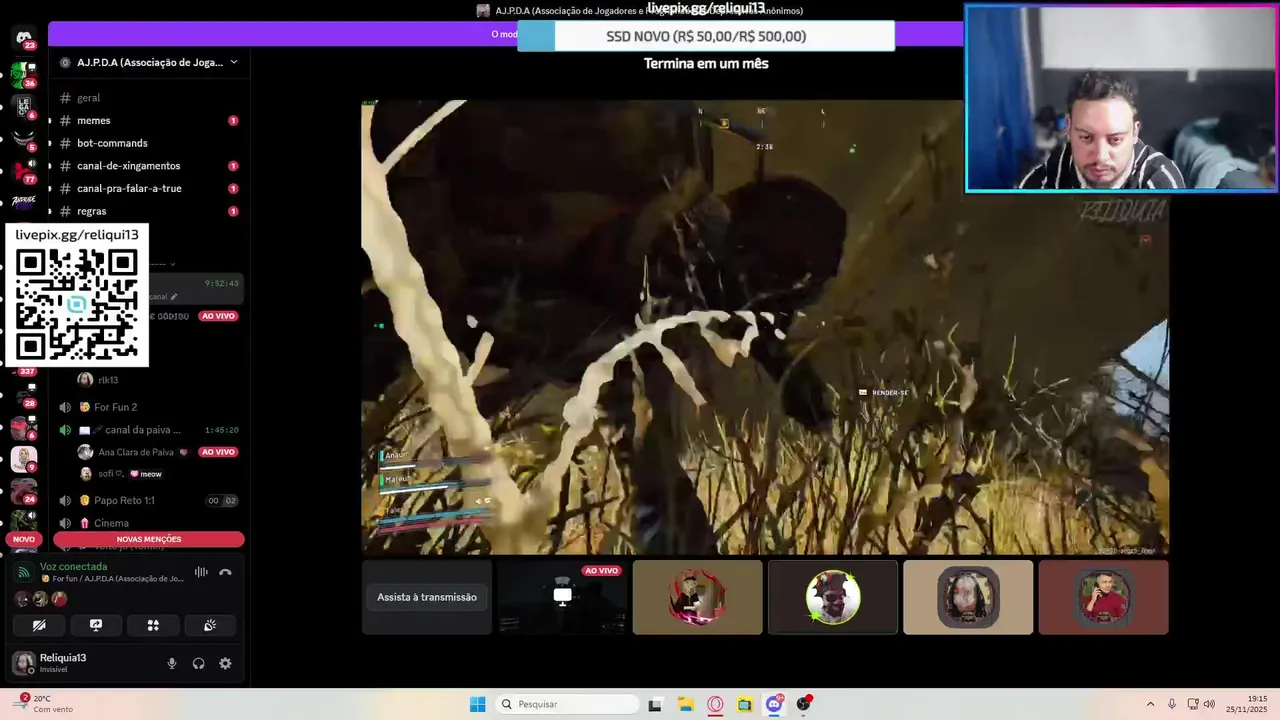
Task: Open server icon with 36 badge
Action: point(24,75)
